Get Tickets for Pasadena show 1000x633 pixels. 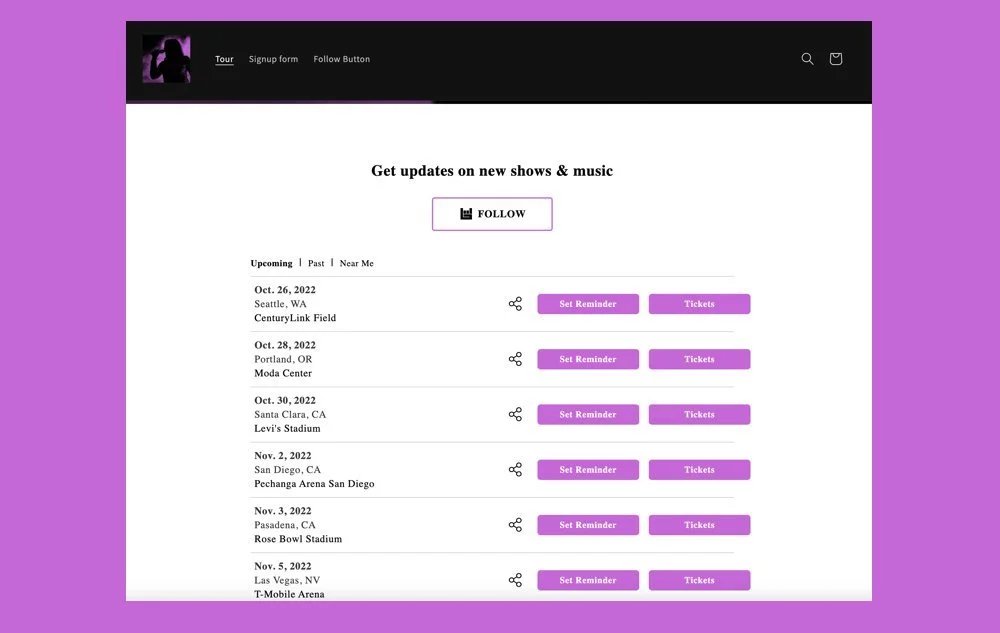point(699,525)
